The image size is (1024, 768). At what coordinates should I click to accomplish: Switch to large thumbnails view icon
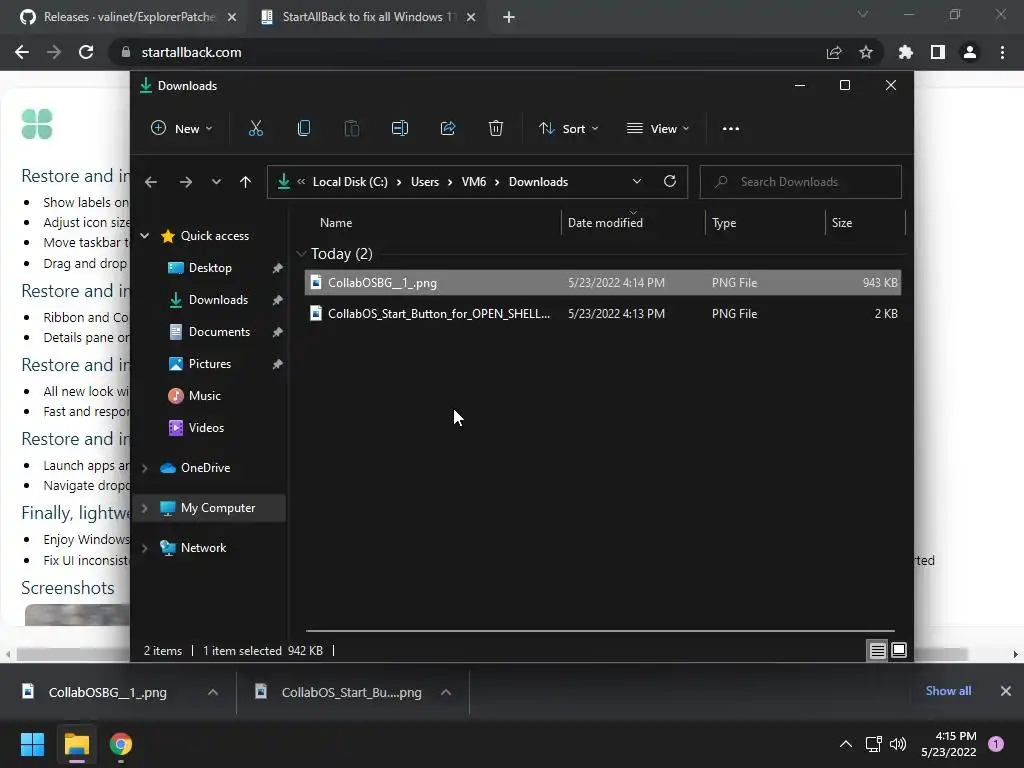click(x=899, y=650)
